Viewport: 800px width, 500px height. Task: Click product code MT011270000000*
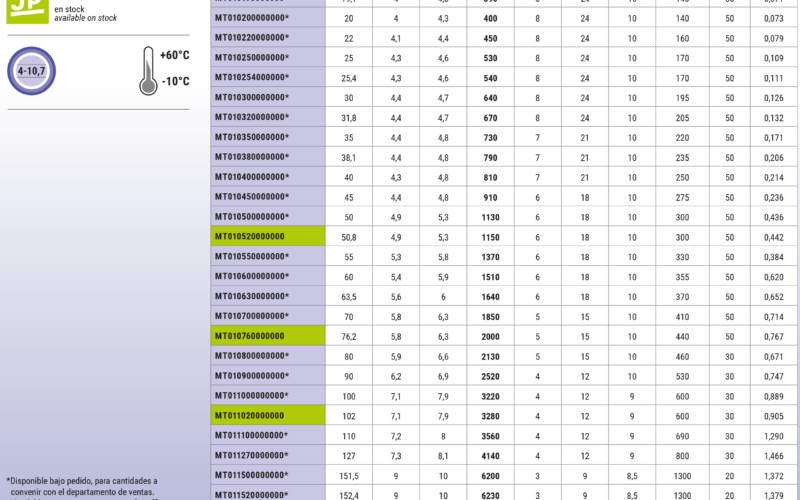tap(251, 456)
